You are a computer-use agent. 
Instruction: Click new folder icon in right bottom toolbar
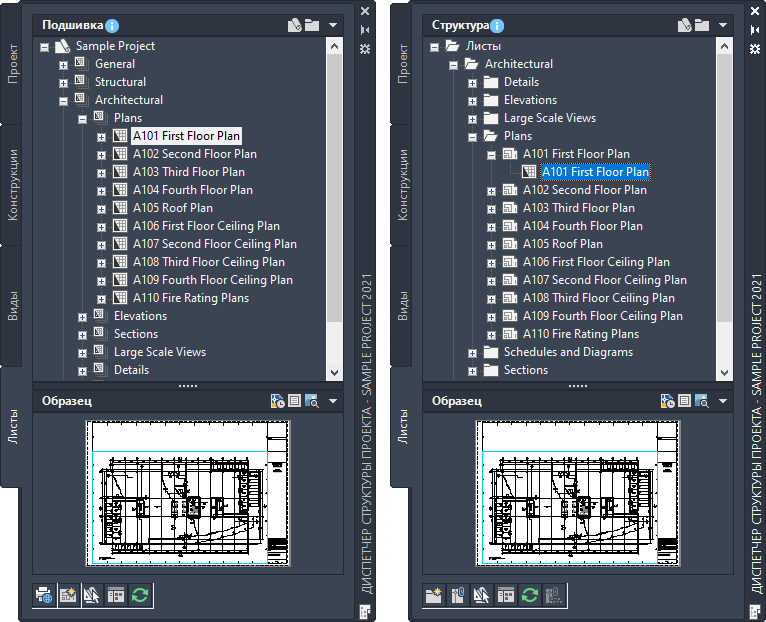coord(433,595)
